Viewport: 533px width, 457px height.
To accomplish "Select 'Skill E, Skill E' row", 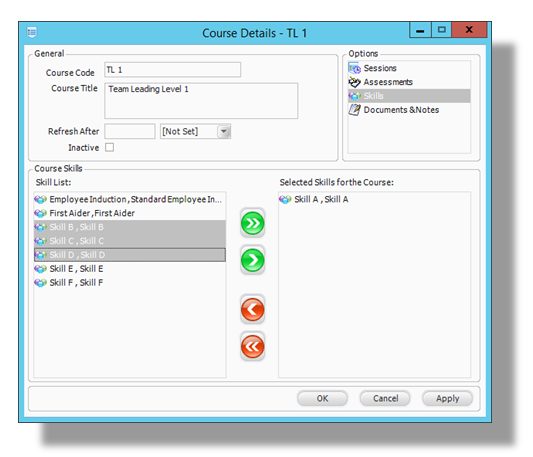I will coord(130,269).
